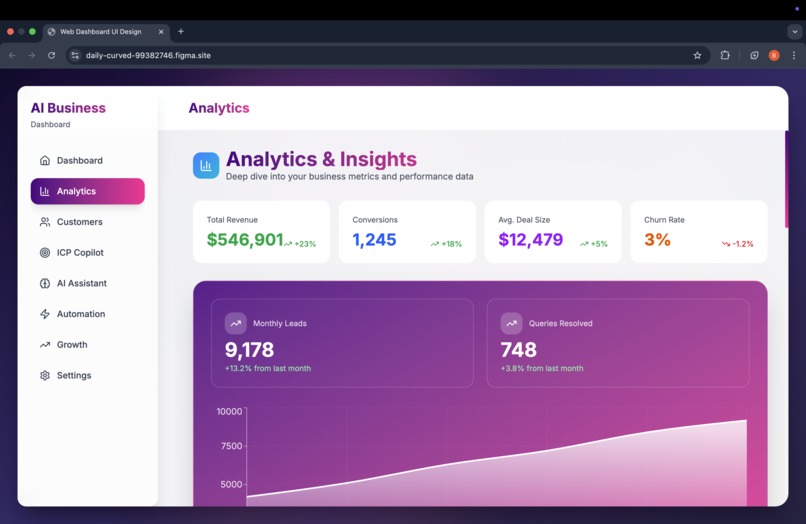This screenshot has height=524, width=806.
Task: Click the blue Analytics & Insights chart icon
Action: pyautogui.click(x=206, y=166)
